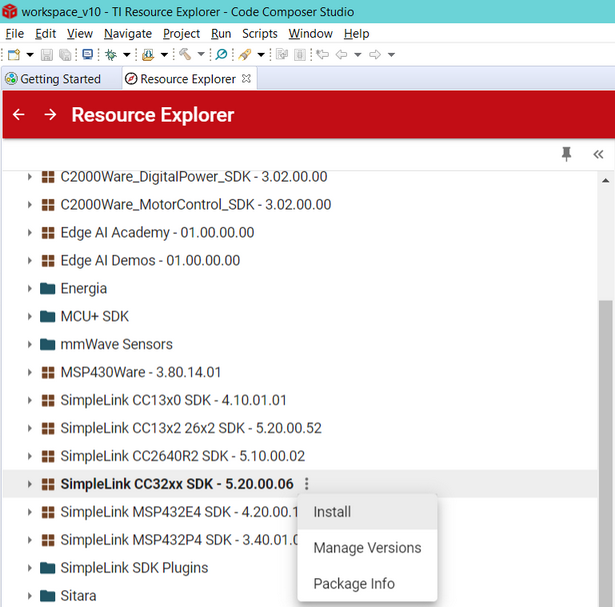Open the File menu
The image size is (615, 607).
point(15,34)
